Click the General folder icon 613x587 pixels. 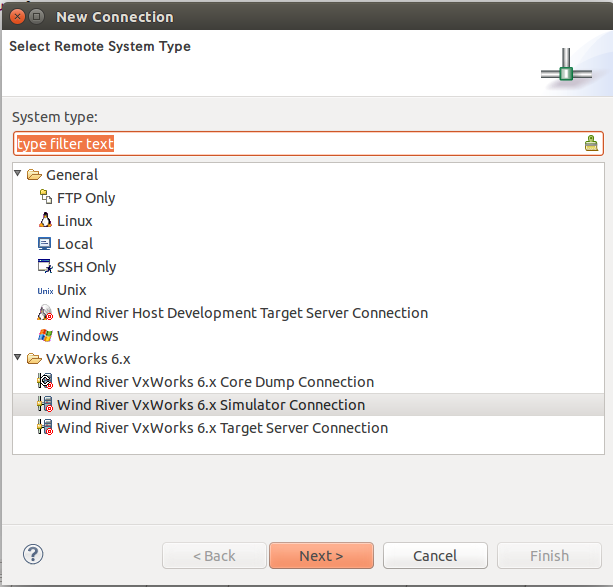pyautogui.click(x=34, y=175)
